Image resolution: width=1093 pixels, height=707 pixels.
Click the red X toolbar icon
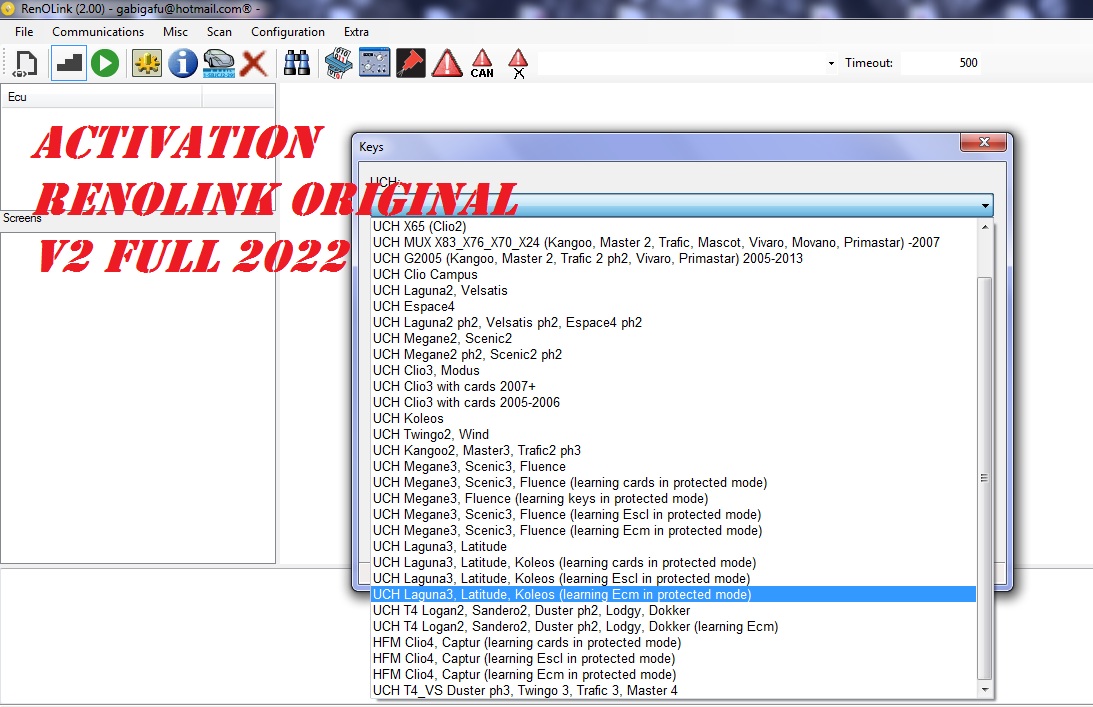254,63
